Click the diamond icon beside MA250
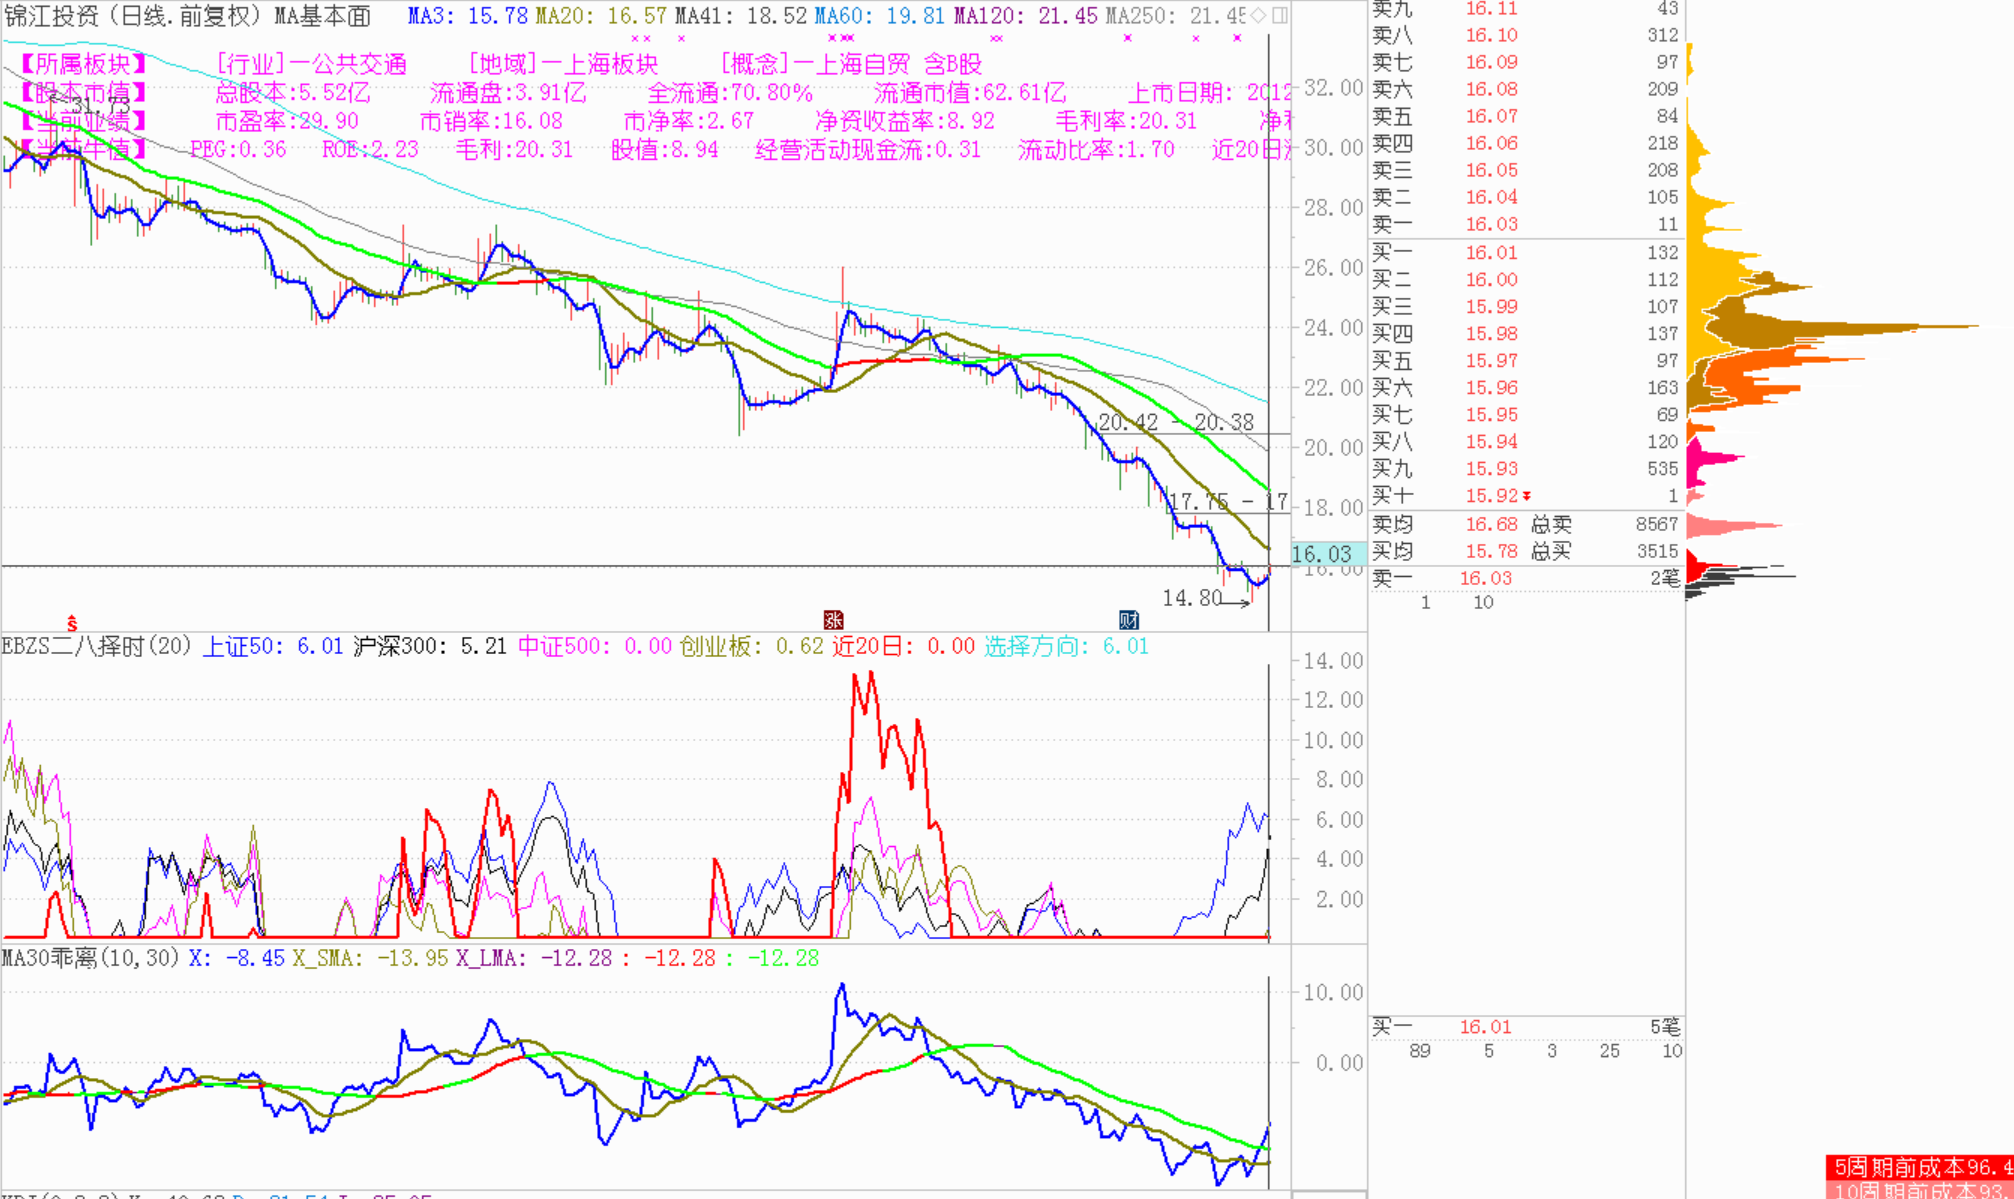Image resolution: width=2014 pixels, height=1199 pixels. tap(1259, 15)
